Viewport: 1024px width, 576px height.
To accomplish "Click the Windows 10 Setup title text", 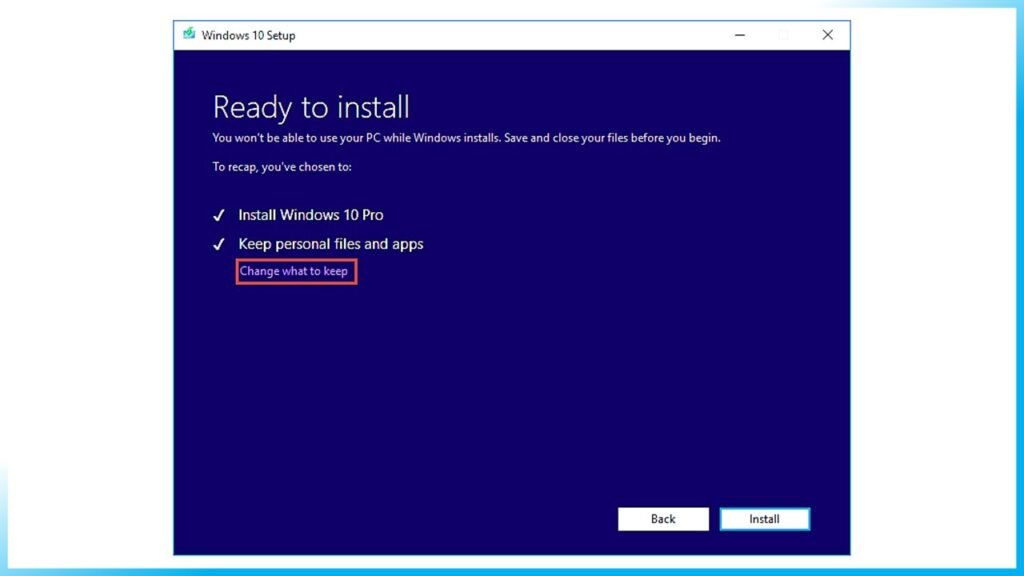I will click(247, 35).
